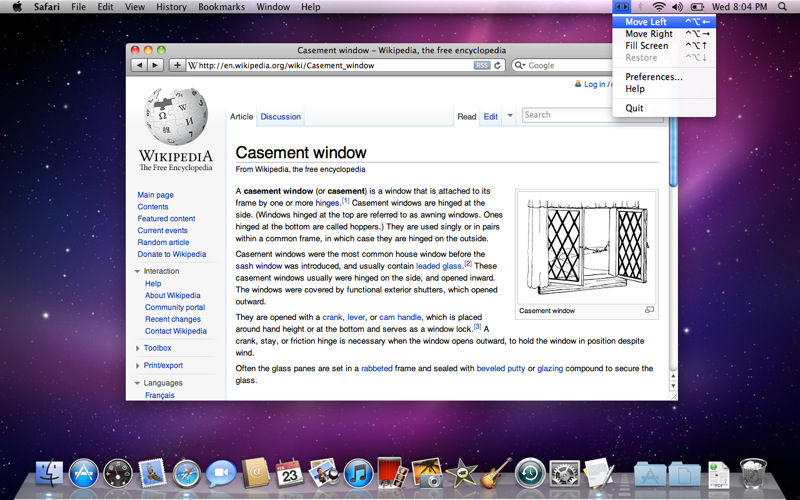Screen dimensions: 800x500
Task: Collapse the Languages sidebar section
Action: point(137,383)
